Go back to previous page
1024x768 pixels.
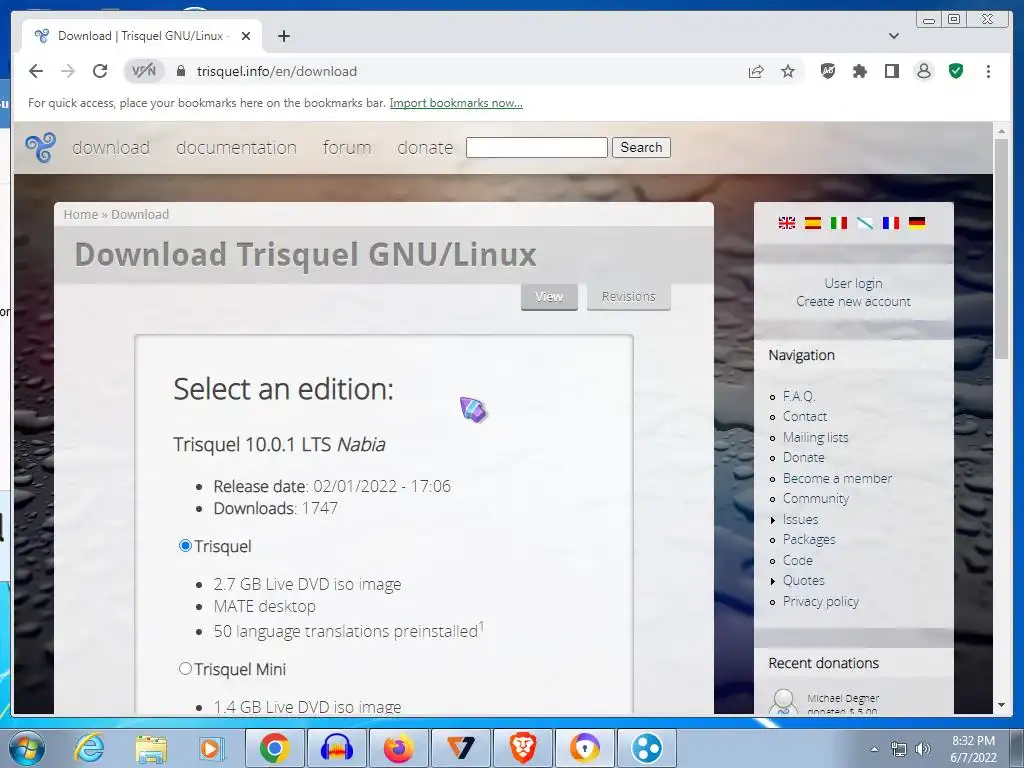36,71
